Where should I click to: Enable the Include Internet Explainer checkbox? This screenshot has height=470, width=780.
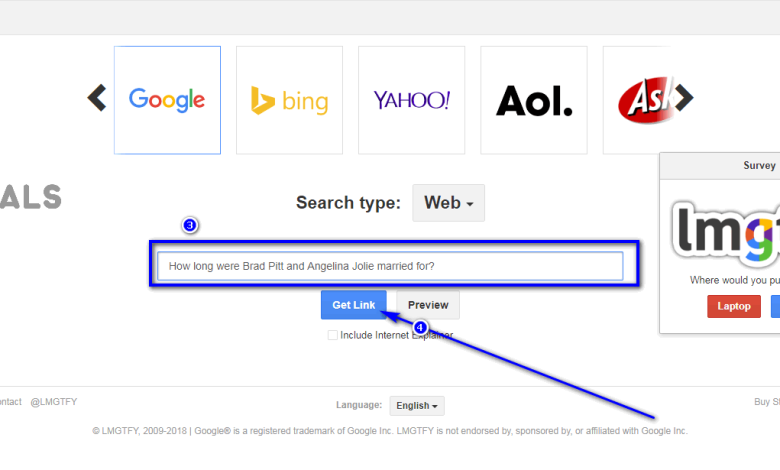333,335
